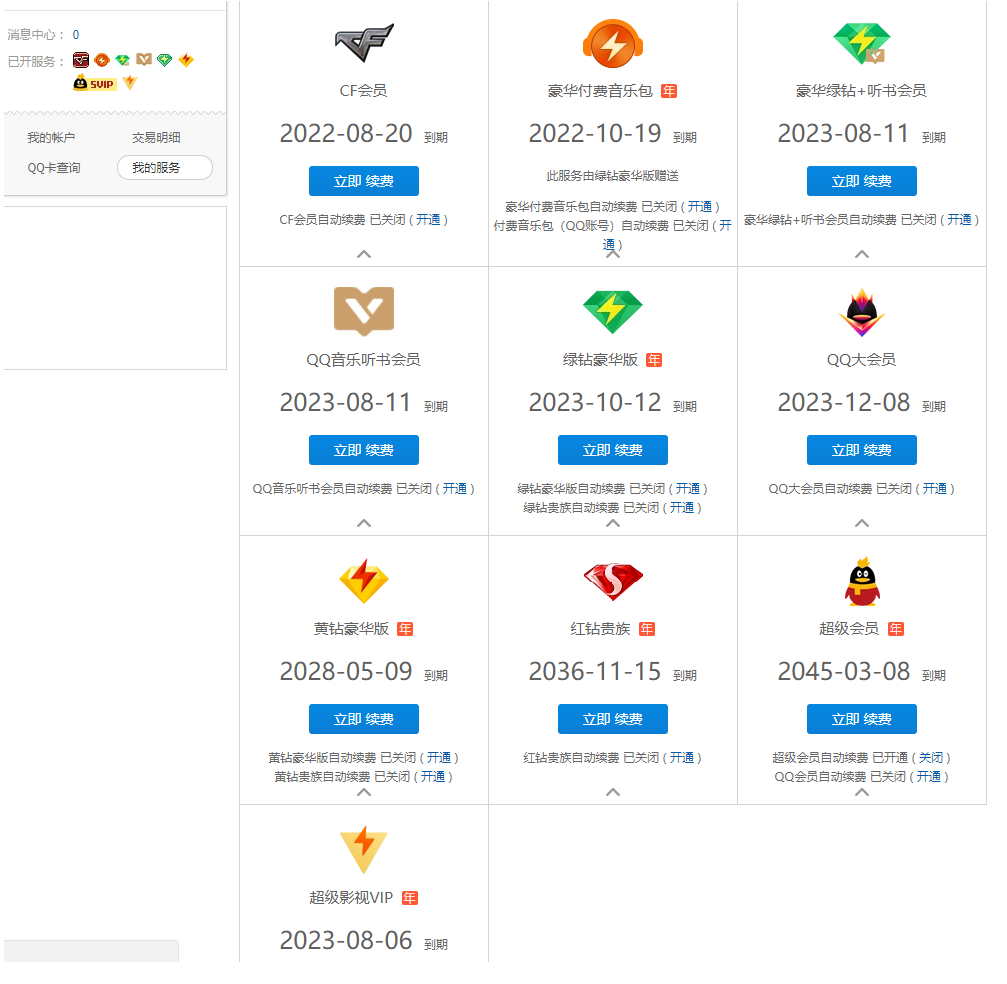Open 消息中心 message count link
1007x984 pixels.
[x=76, y=35]
